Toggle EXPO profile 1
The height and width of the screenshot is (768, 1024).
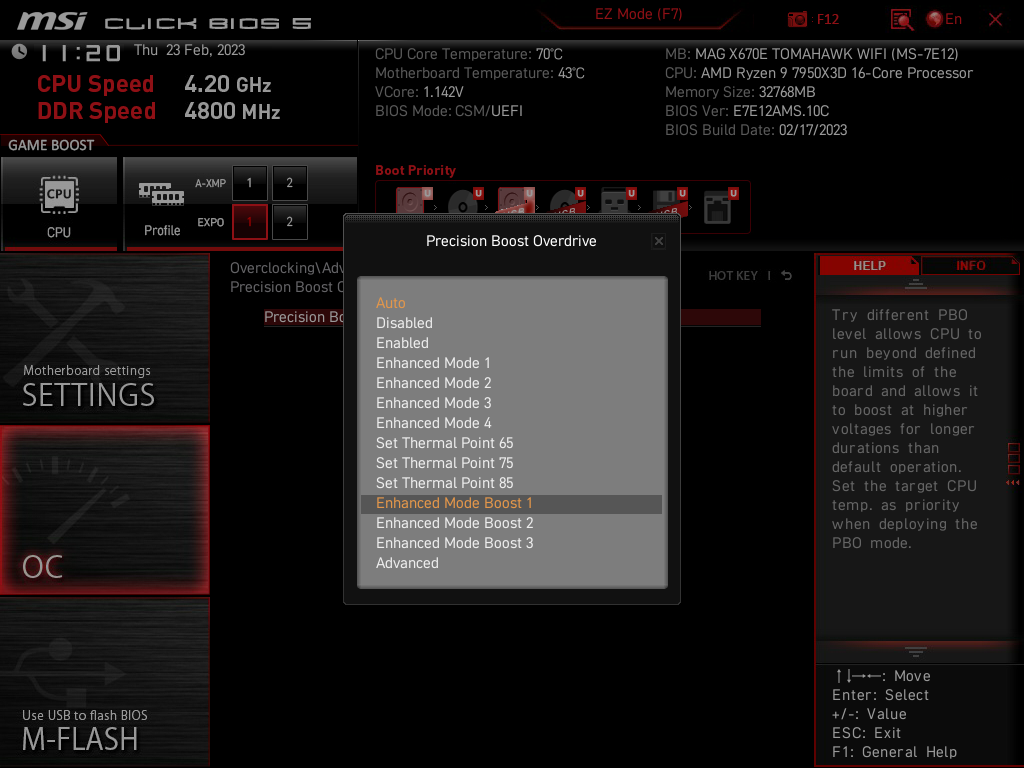pos(249,222)
